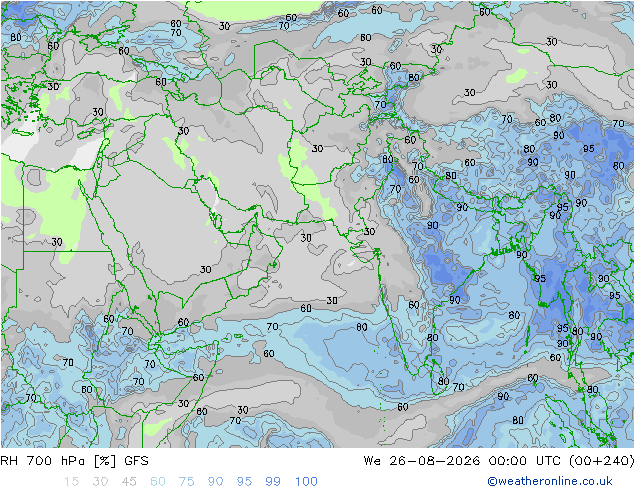634x490 pixels.
Task: Select the legend value 30 below the title
Action: point(100,481)
